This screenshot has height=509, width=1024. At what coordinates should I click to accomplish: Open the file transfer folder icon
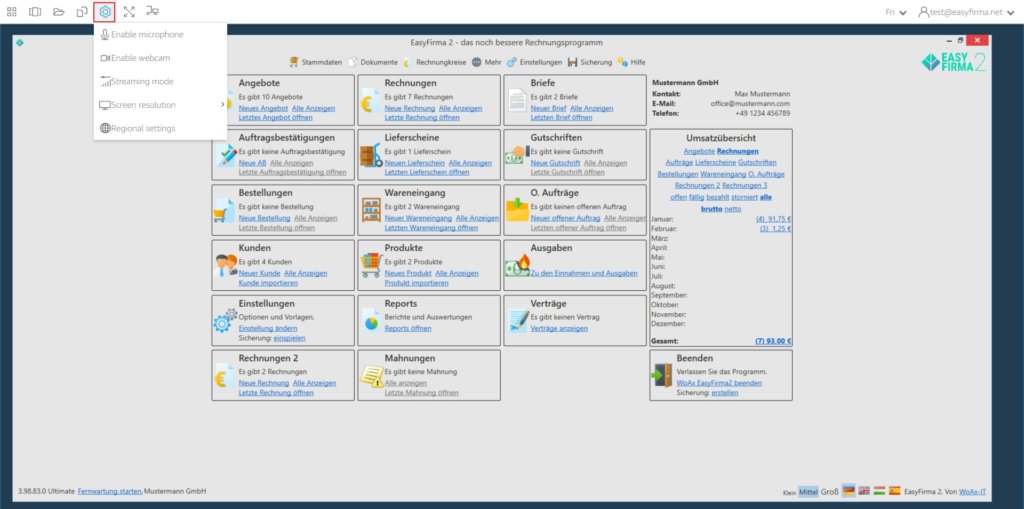point(59,12)
